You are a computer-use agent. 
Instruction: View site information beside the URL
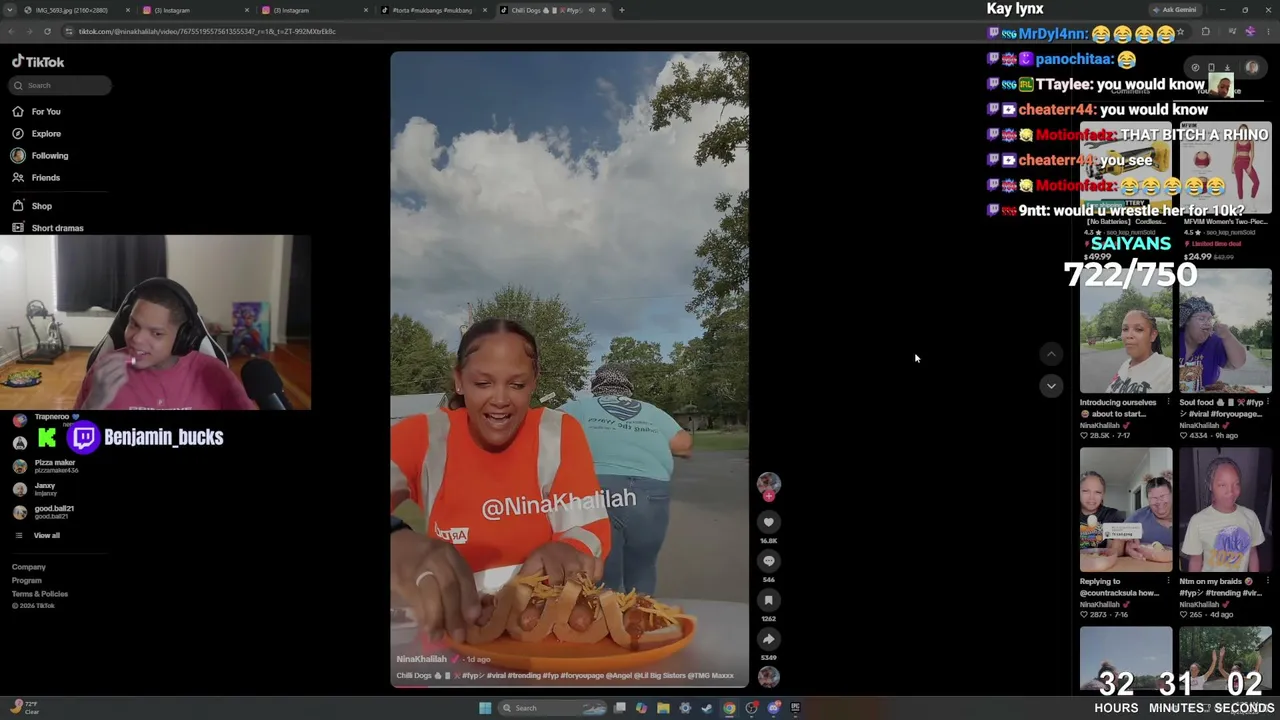point(68,31)
